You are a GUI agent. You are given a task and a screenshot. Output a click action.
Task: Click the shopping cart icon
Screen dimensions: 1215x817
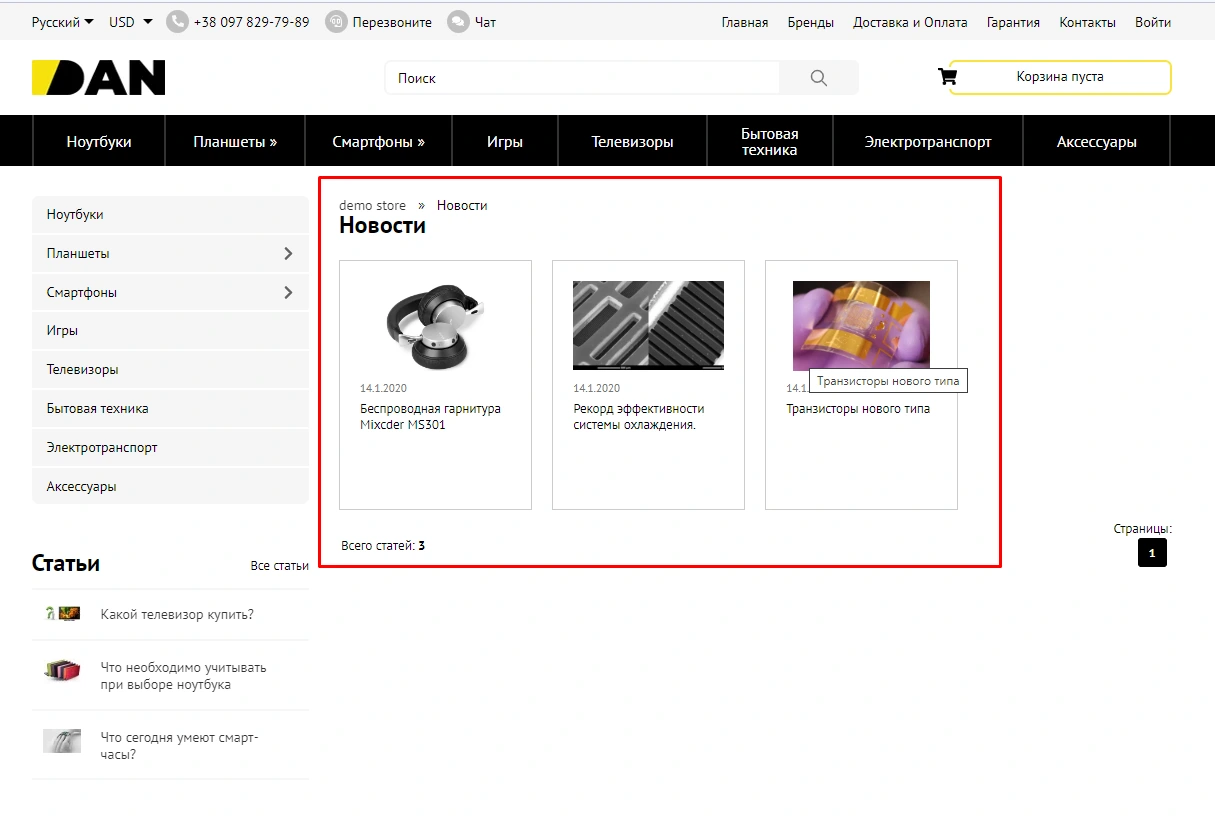(x=946, y=77)
